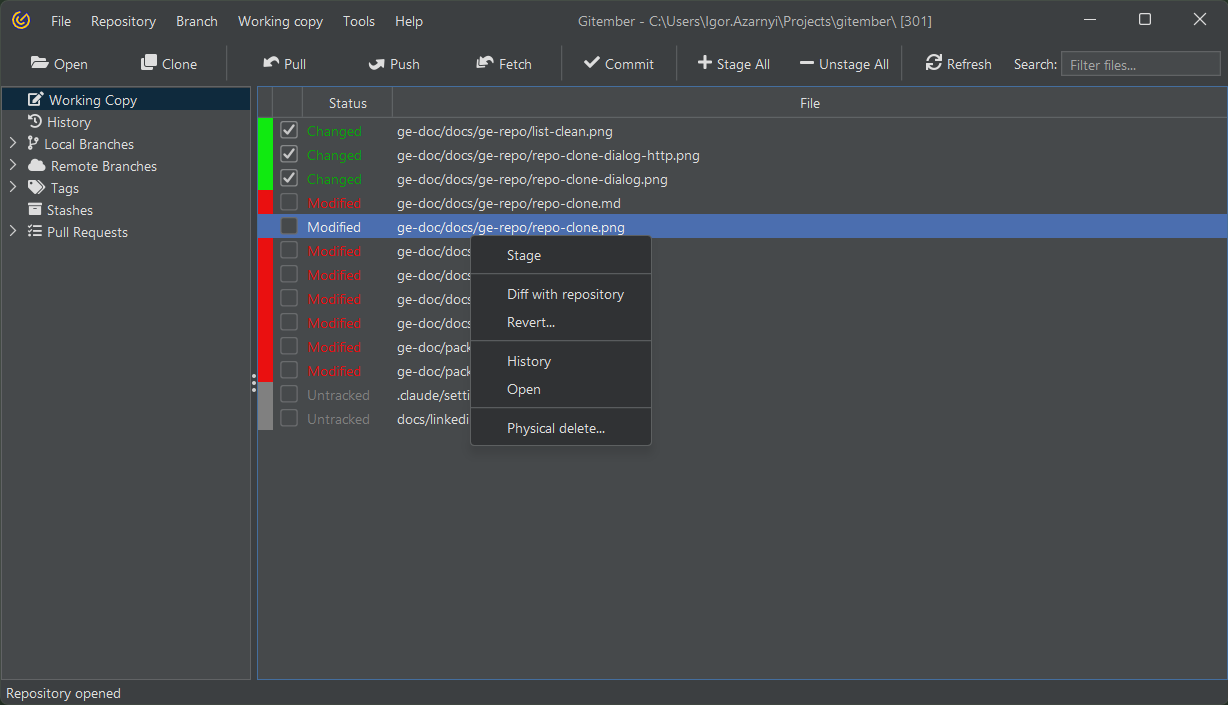Pull changes using the Pull icon

pos(271,63)
